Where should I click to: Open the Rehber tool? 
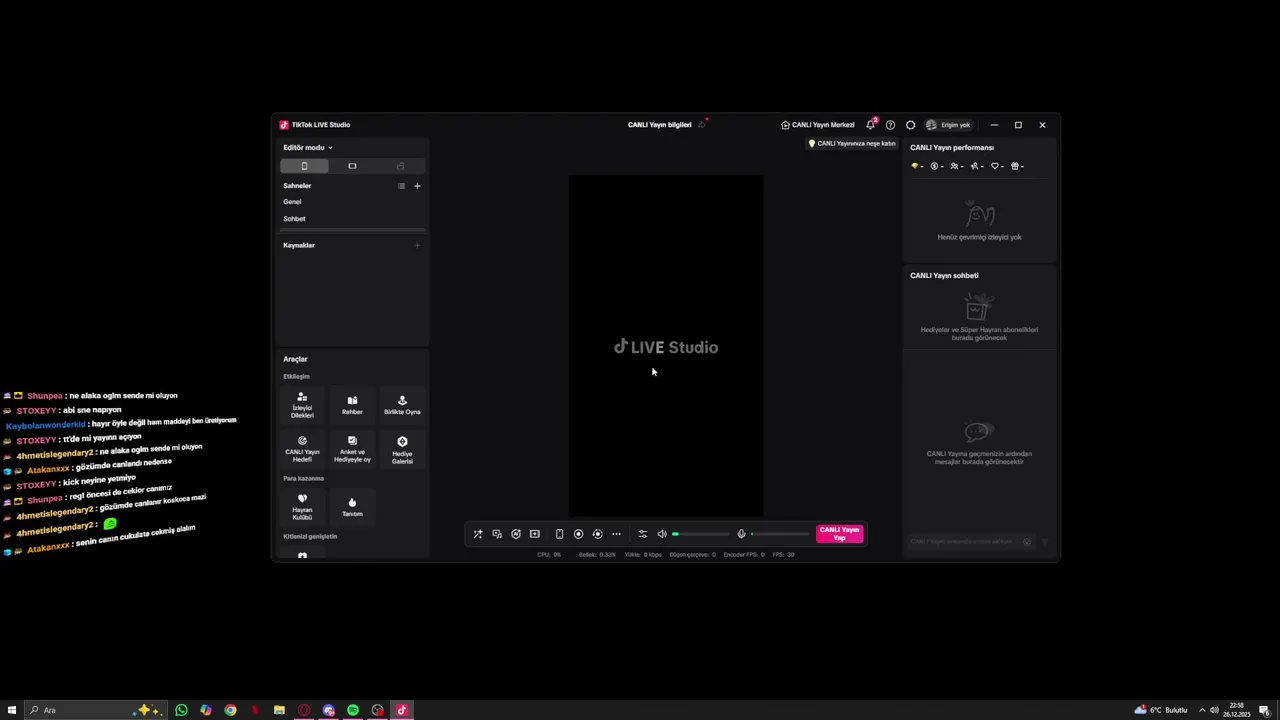(352, 405)
